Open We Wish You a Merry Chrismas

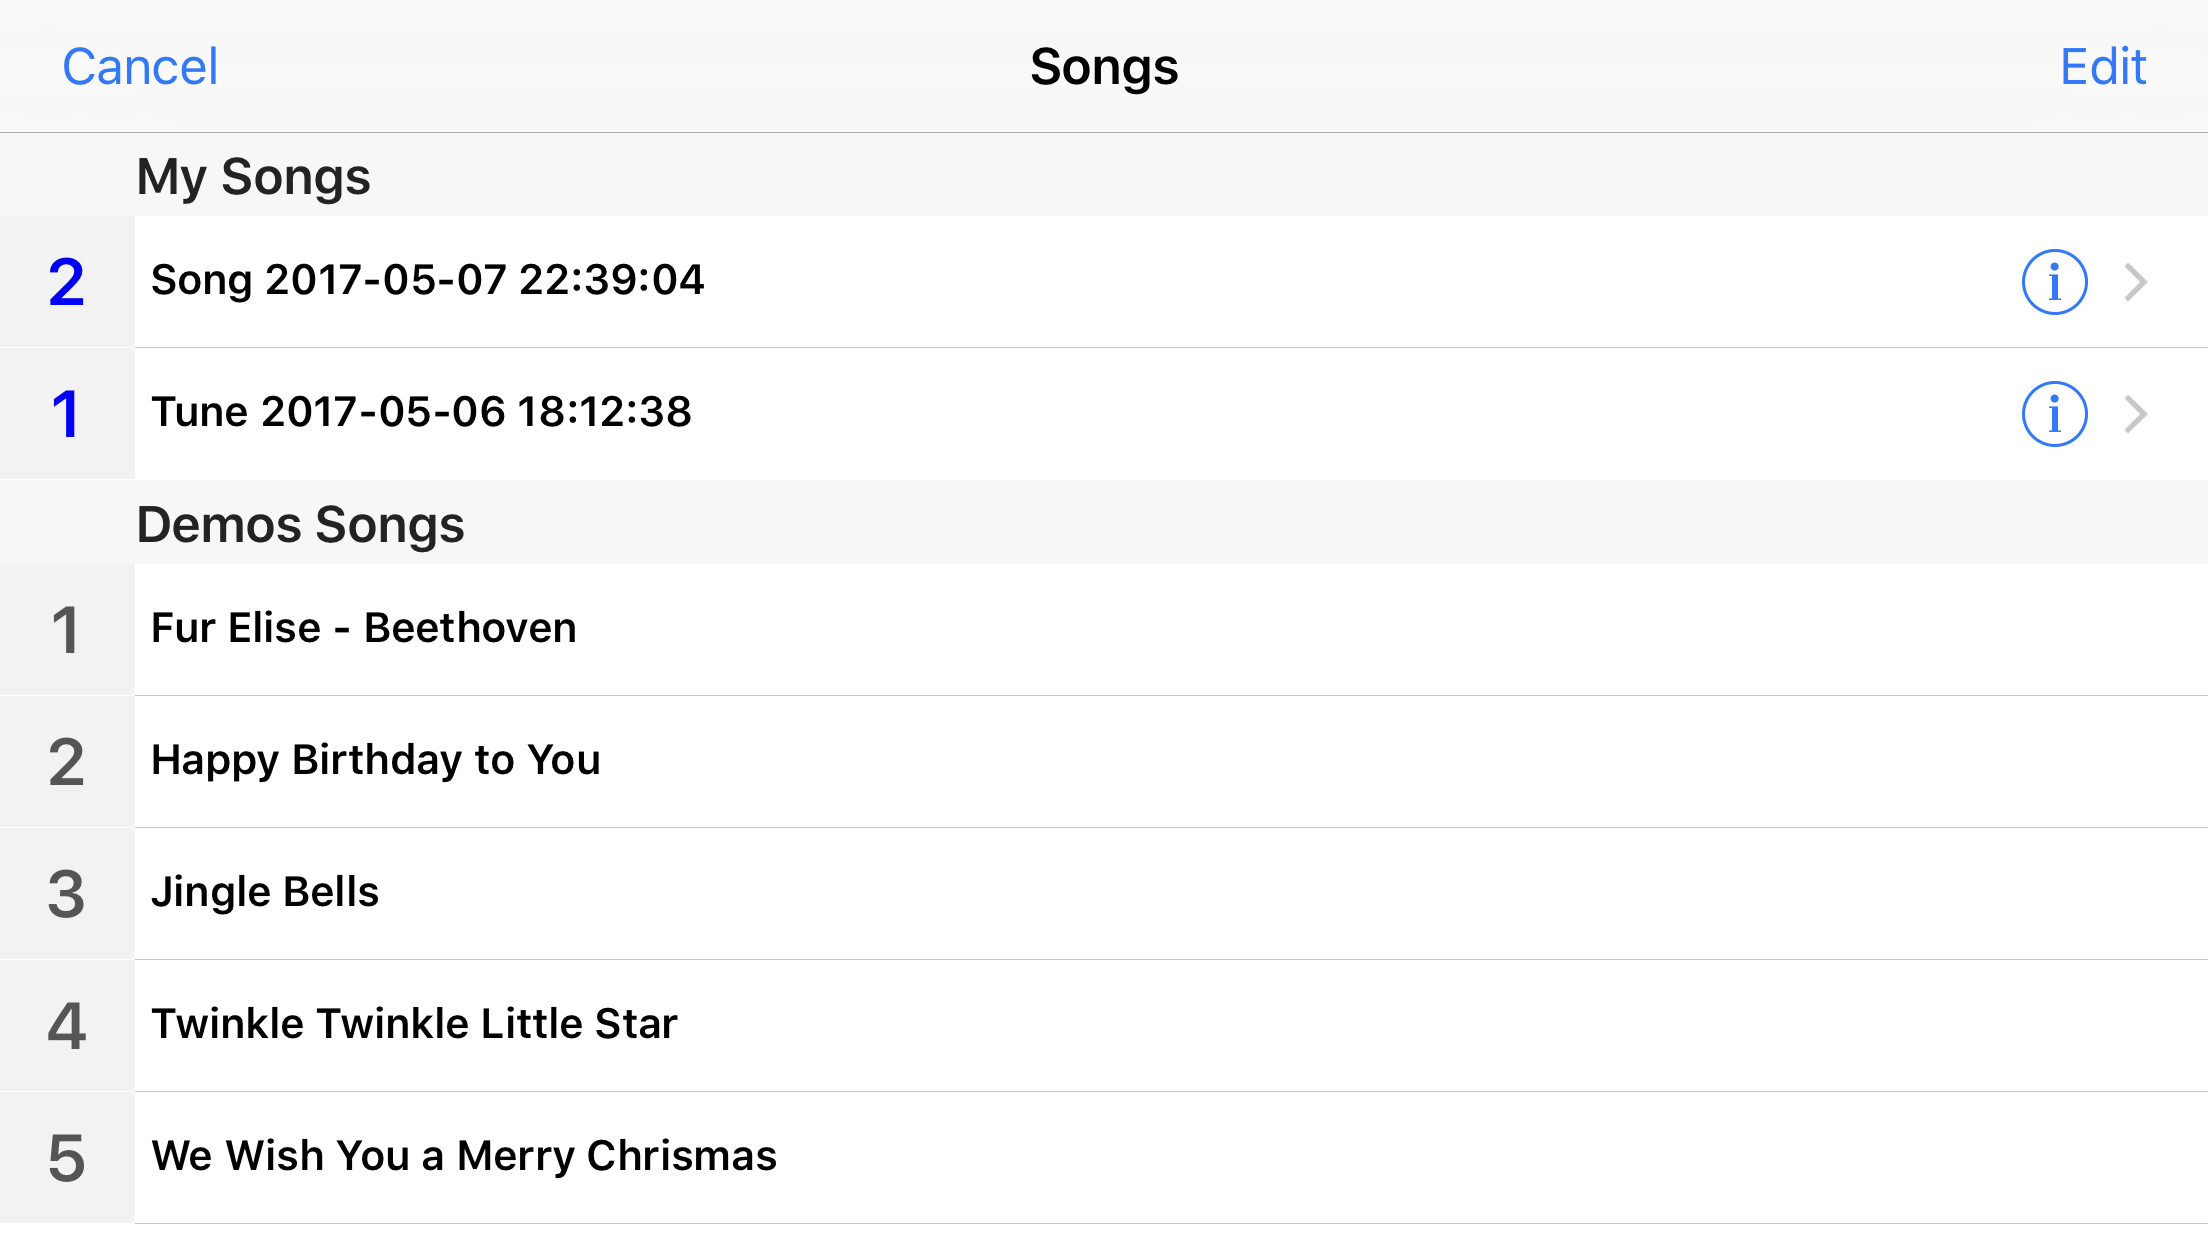pos(464,1156)
